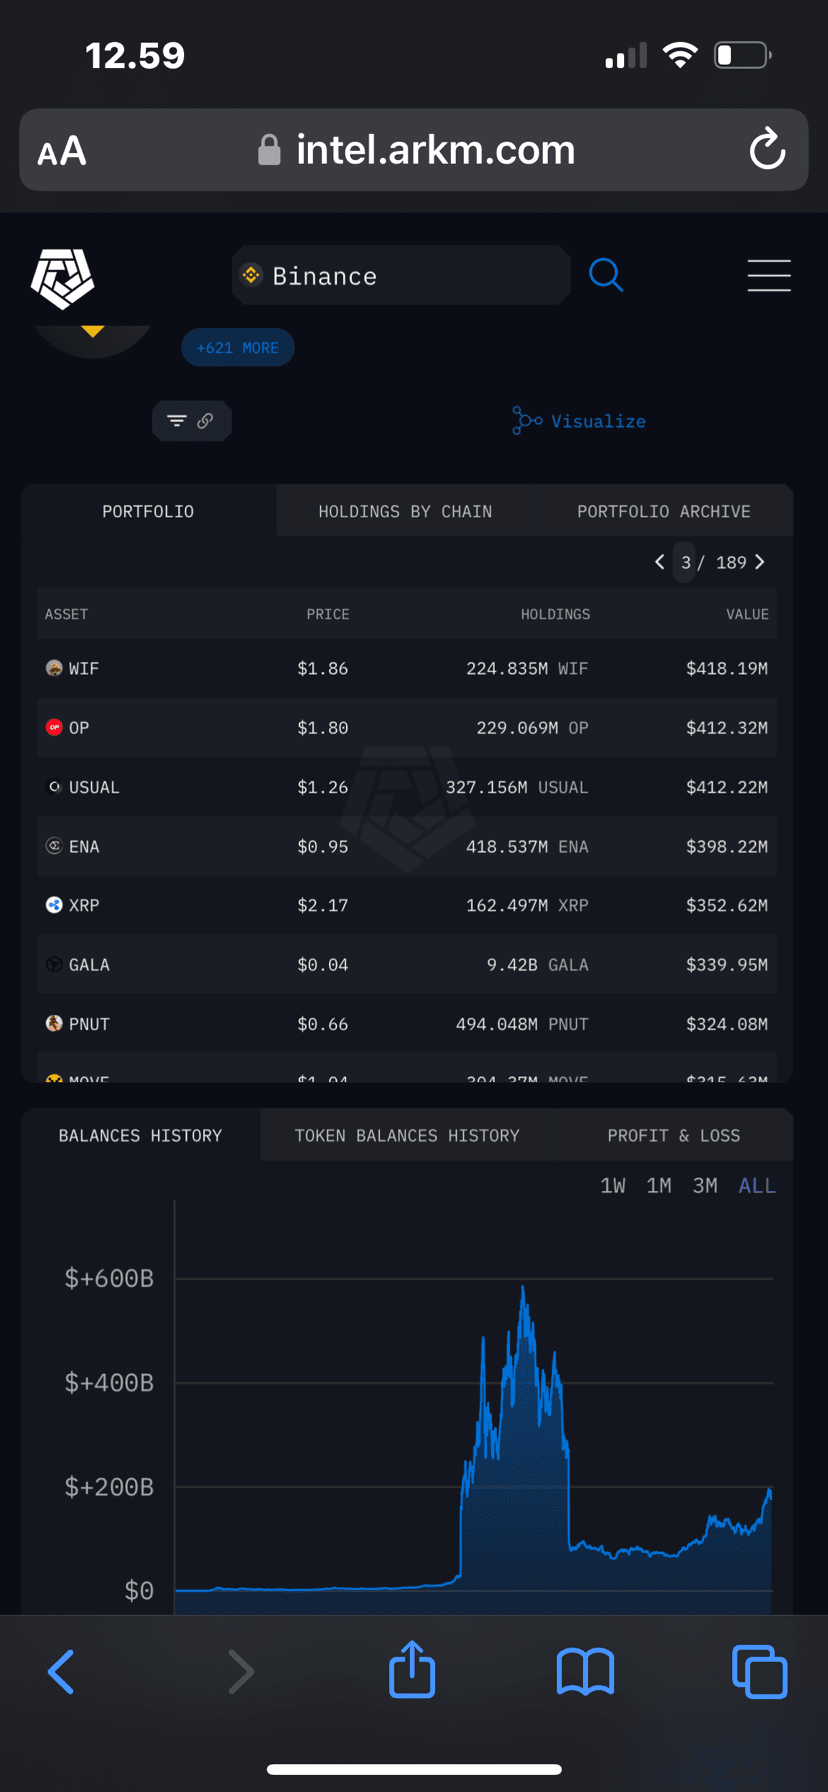The width and height of the screenshot is (828, 1792).
Task: Open the AA reader text menu
Action: click(x=62, y=151)
